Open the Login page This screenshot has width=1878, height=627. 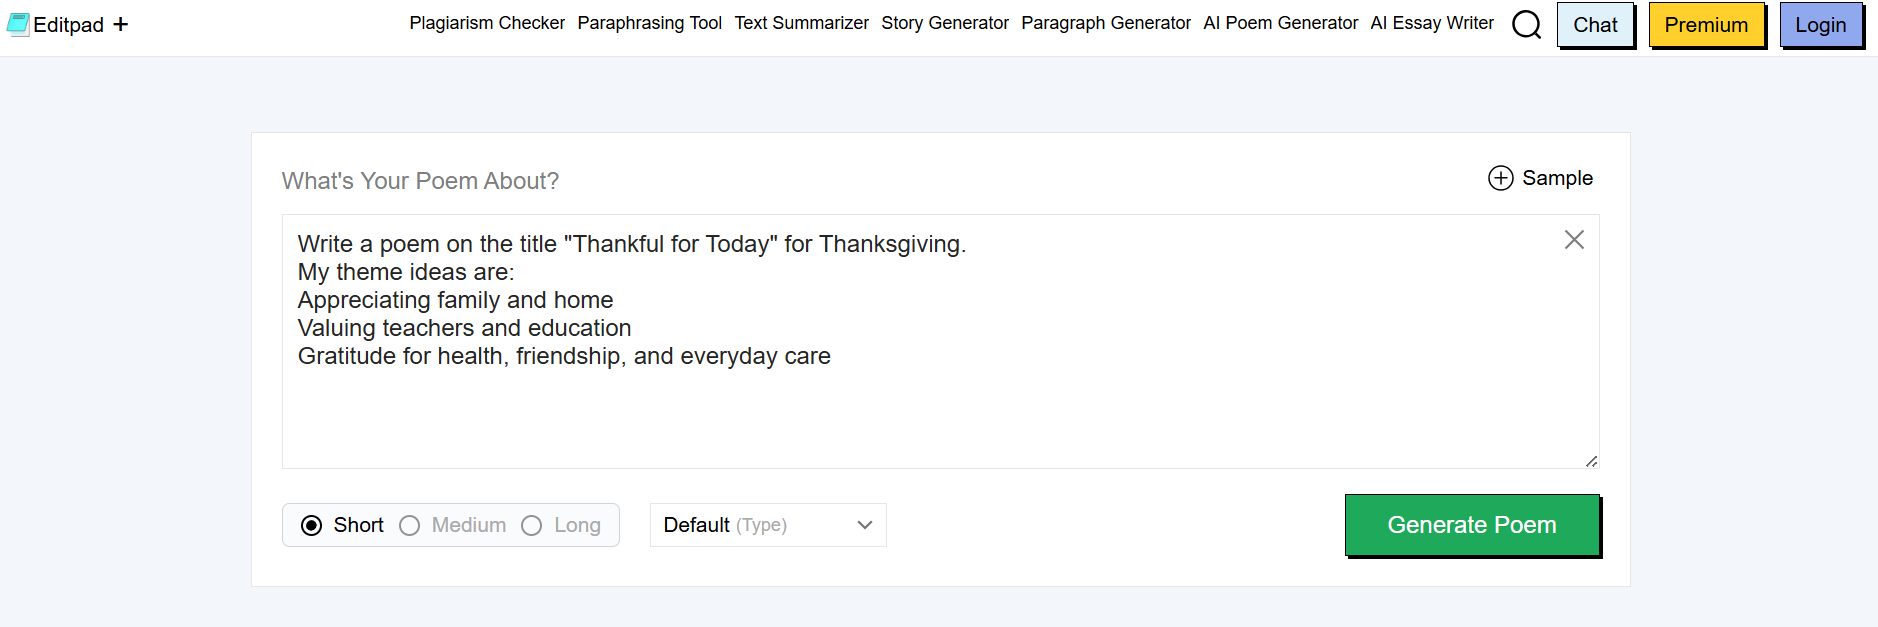pyautogui.click(x=1821, y=25)
